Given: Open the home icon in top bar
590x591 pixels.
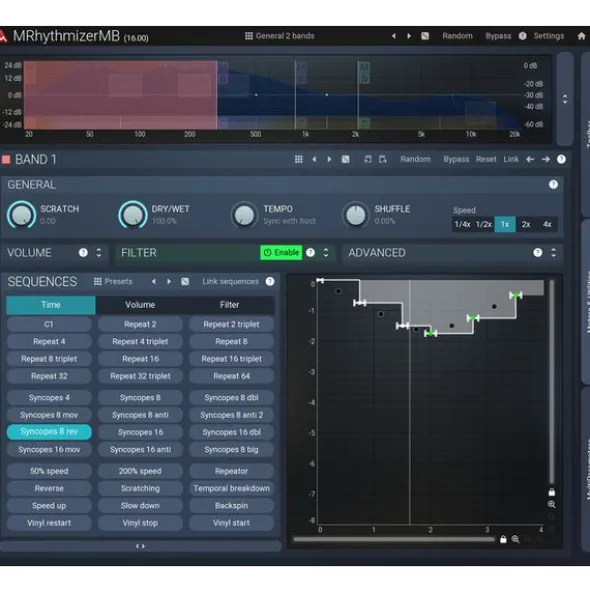Looking at the screenshot, I should tap(581, 36).
